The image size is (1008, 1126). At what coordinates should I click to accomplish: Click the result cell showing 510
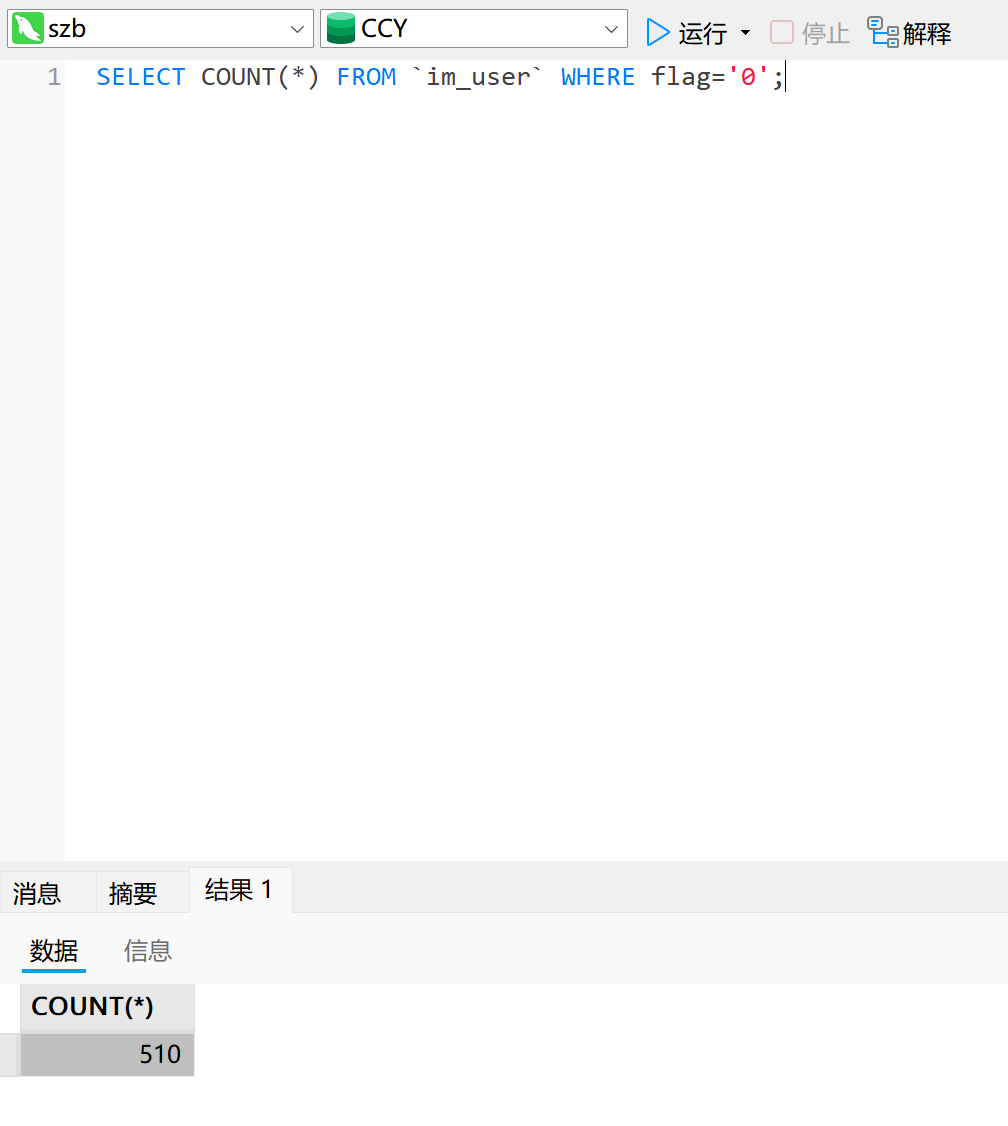point(107,1054)
